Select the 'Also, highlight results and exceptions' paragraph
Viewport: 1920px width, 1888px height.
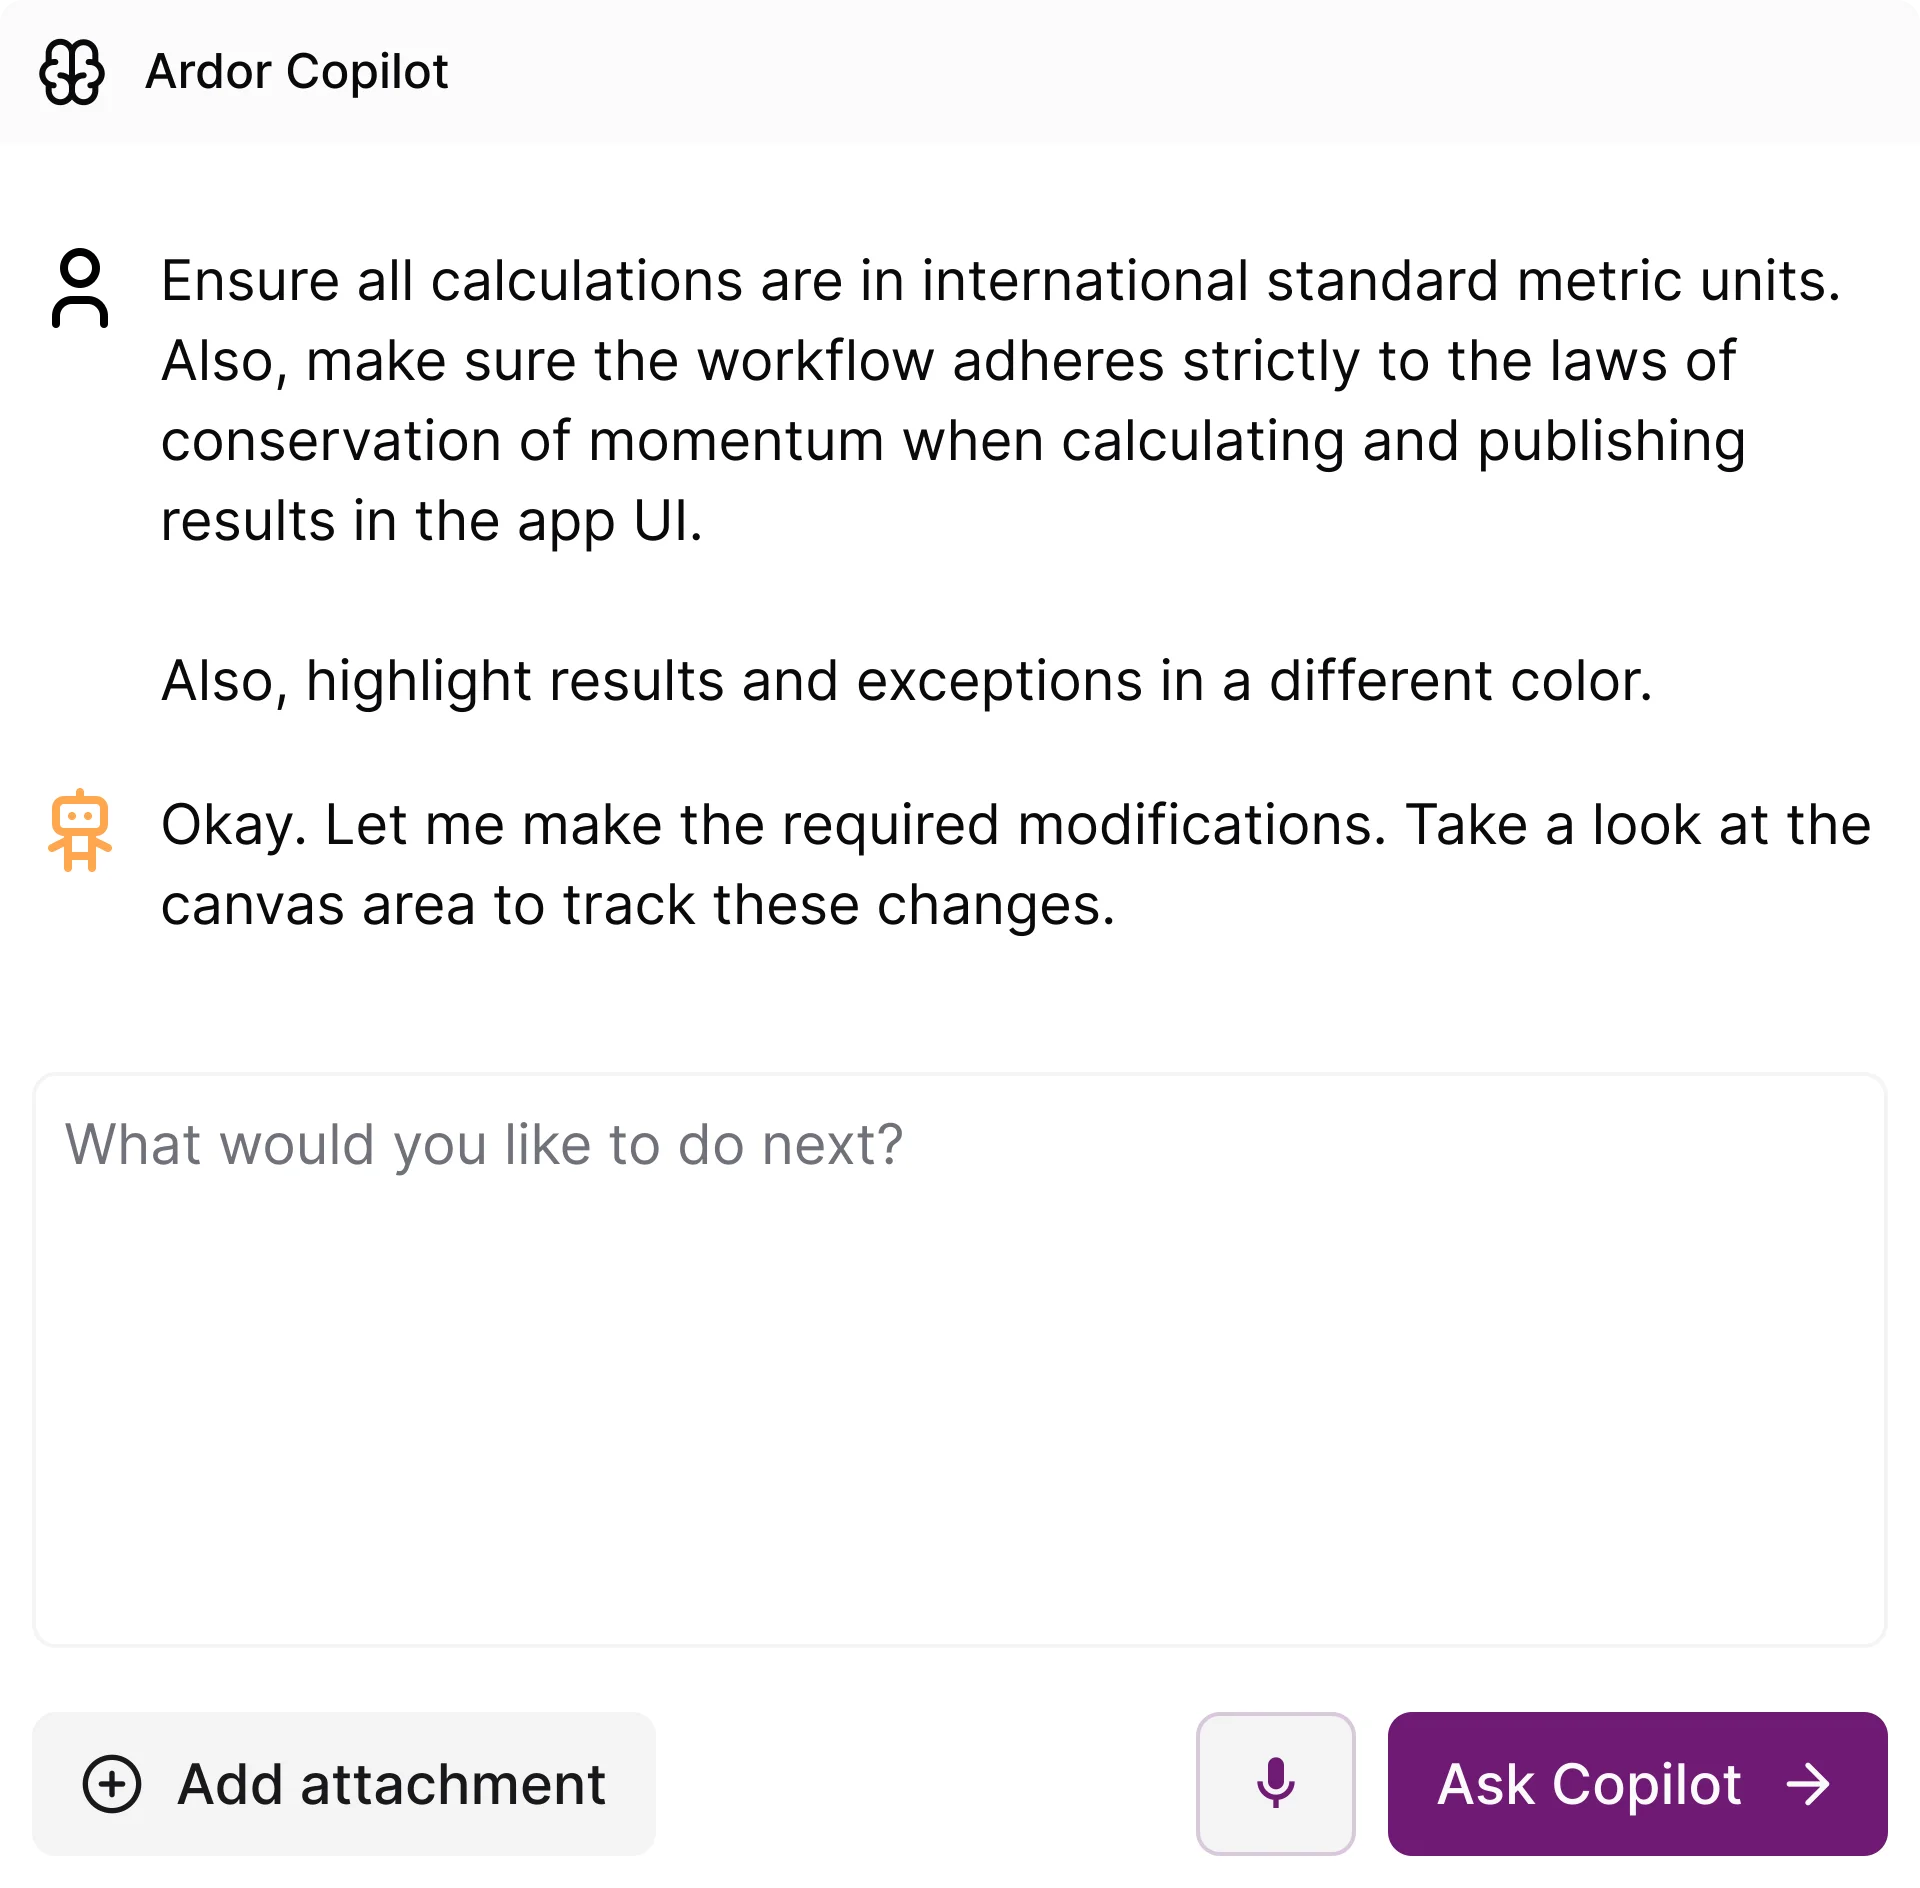tap(906, 681)
